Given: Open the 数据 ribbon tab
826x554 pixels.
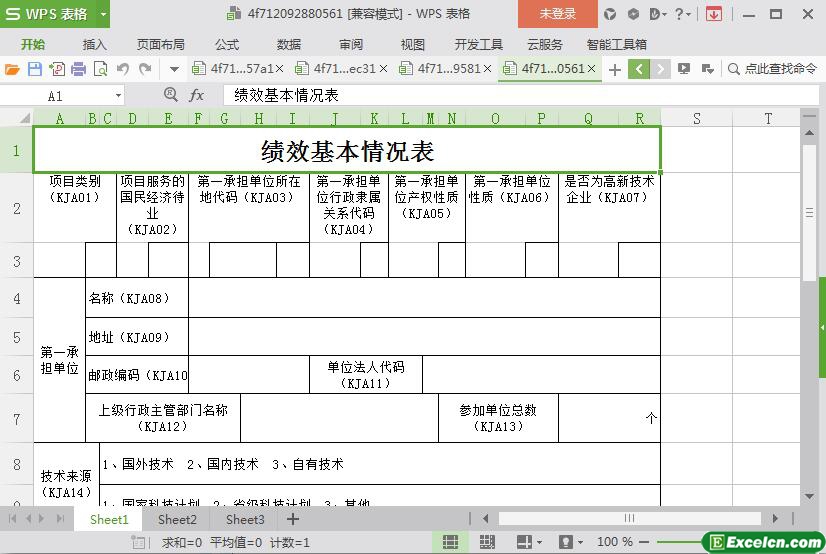Looking at the screenshot, I should (289, 44).
